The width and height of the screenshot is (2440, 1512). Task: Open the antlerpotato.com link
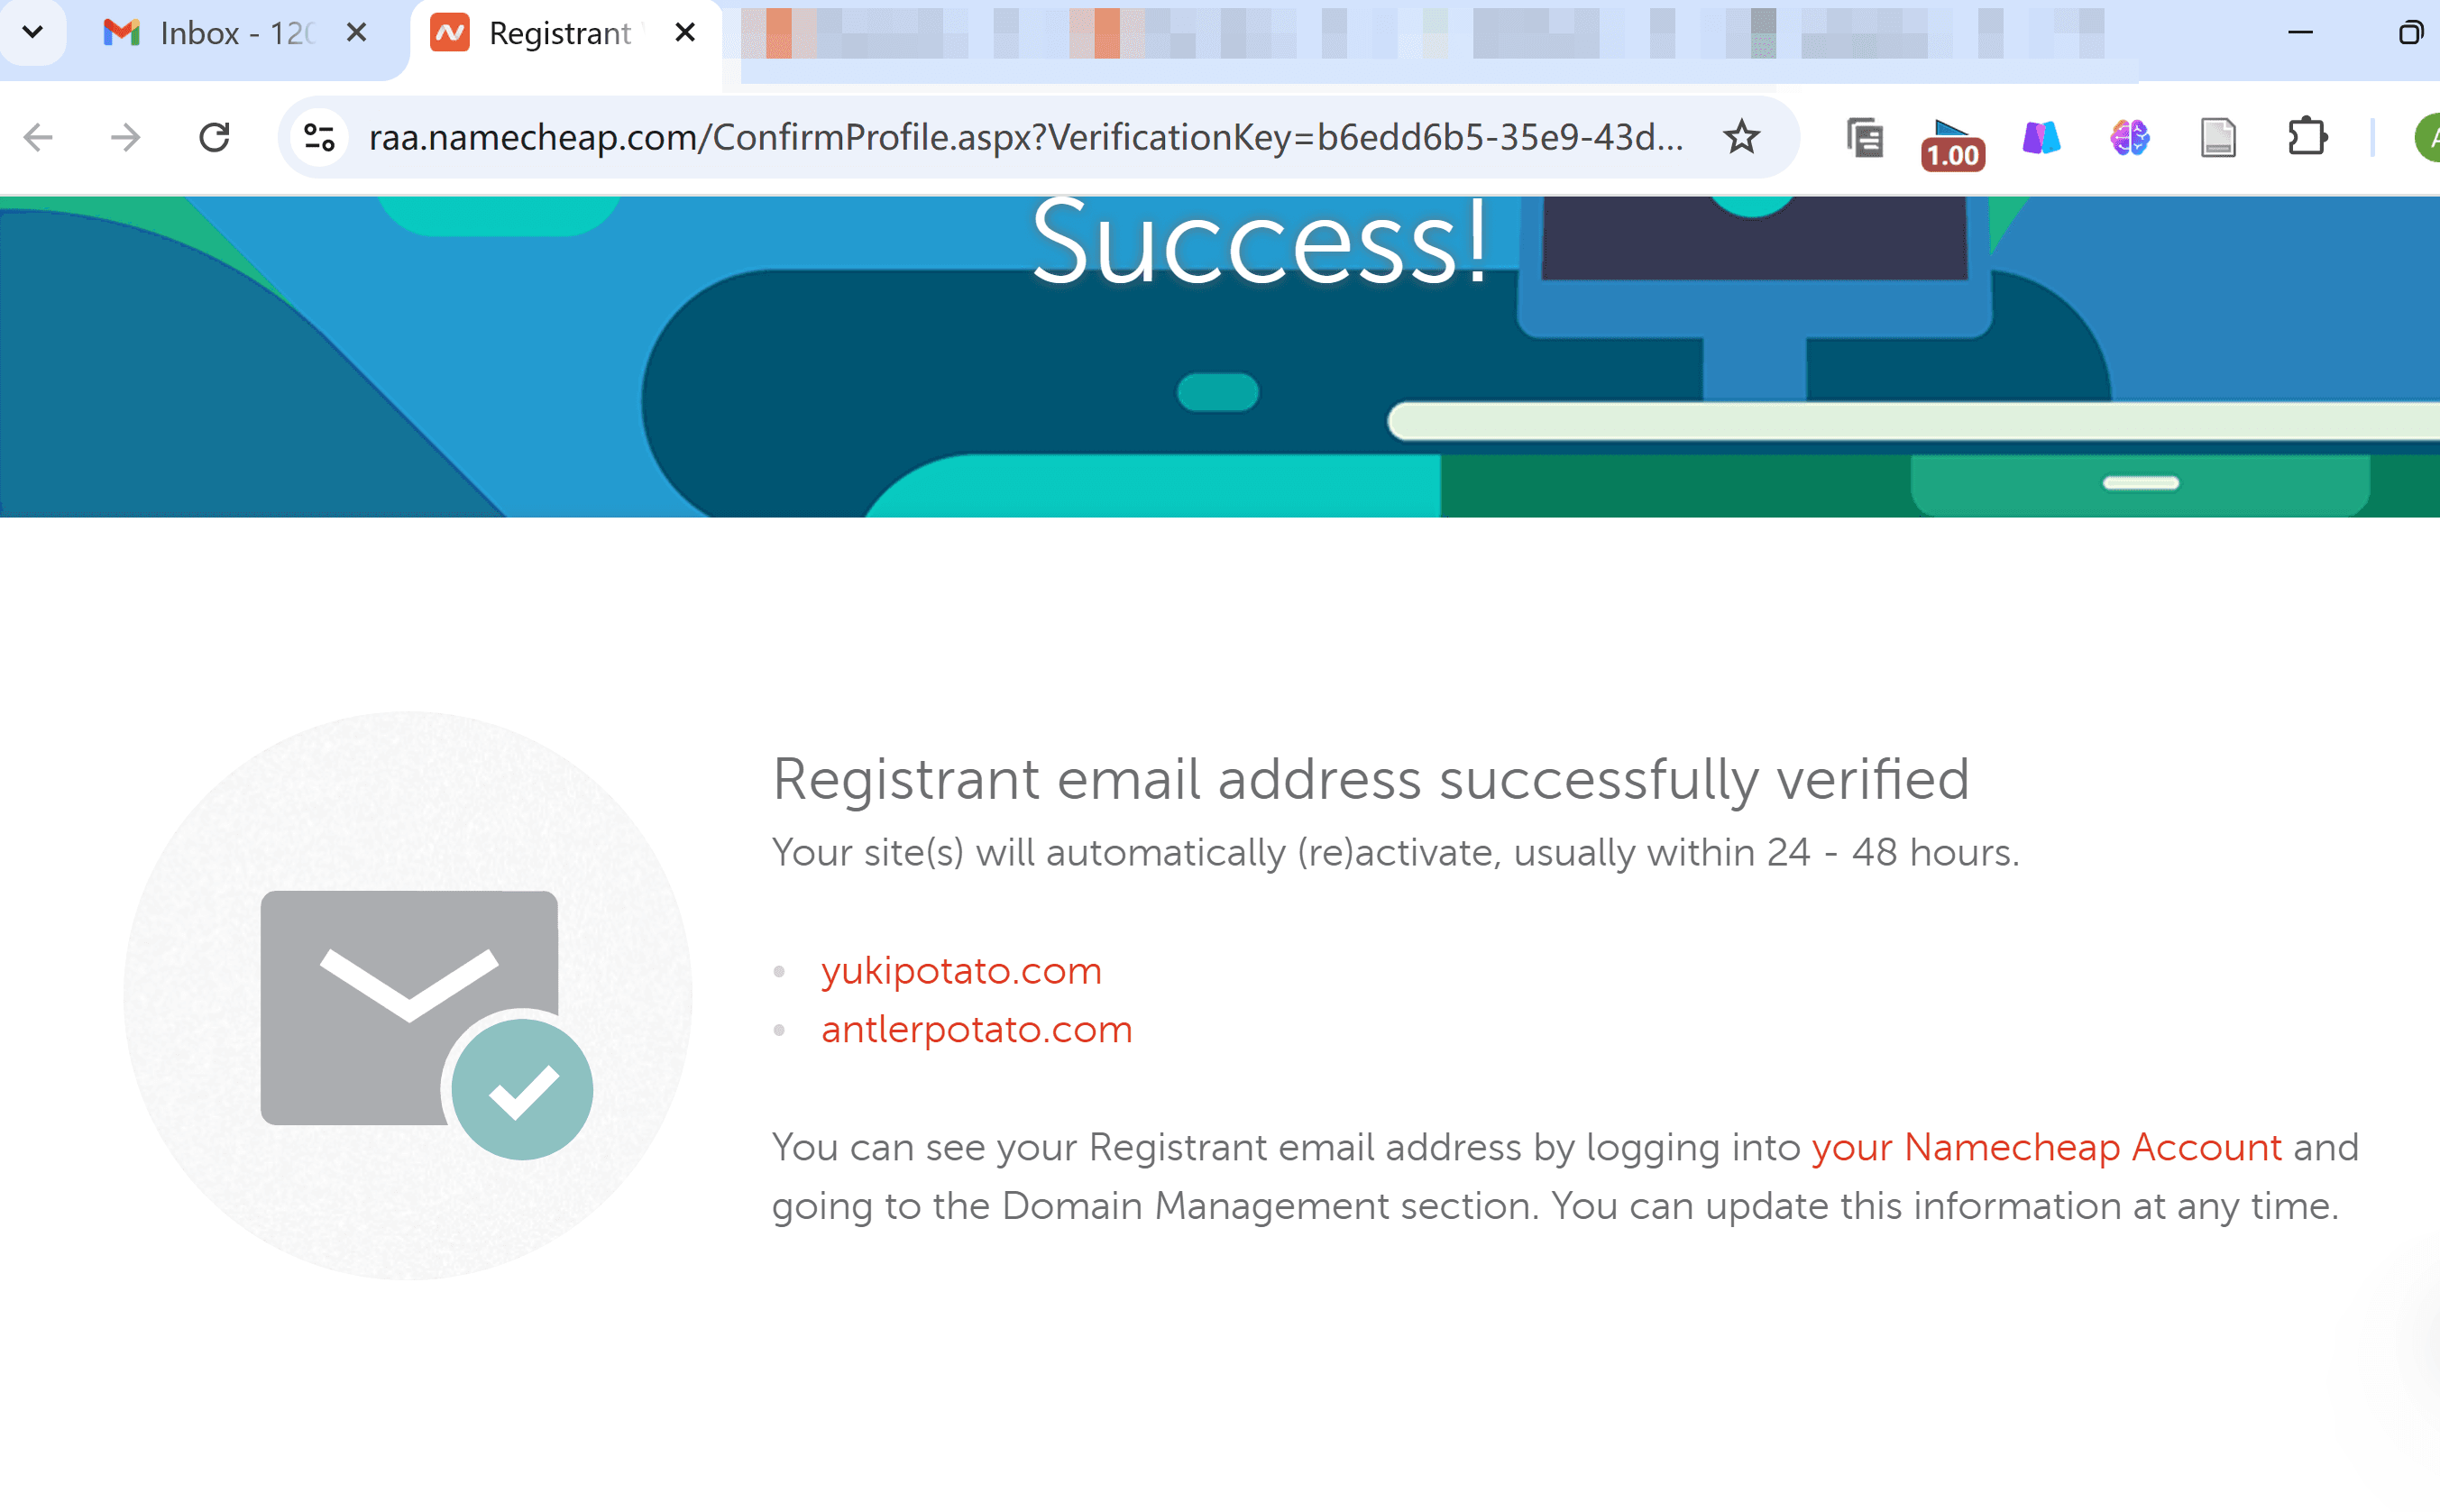[977, 1029]
